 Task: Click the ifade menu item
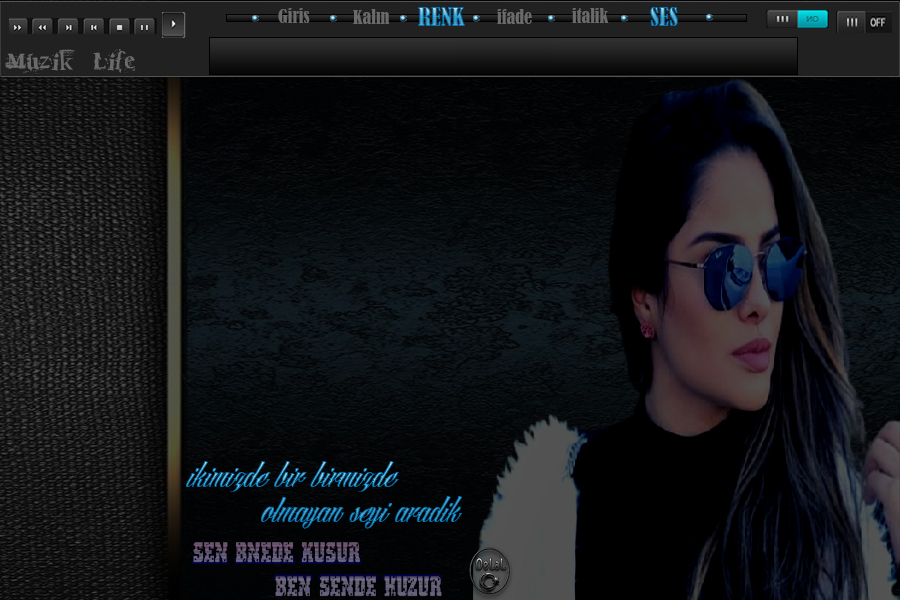pos(514,17)
